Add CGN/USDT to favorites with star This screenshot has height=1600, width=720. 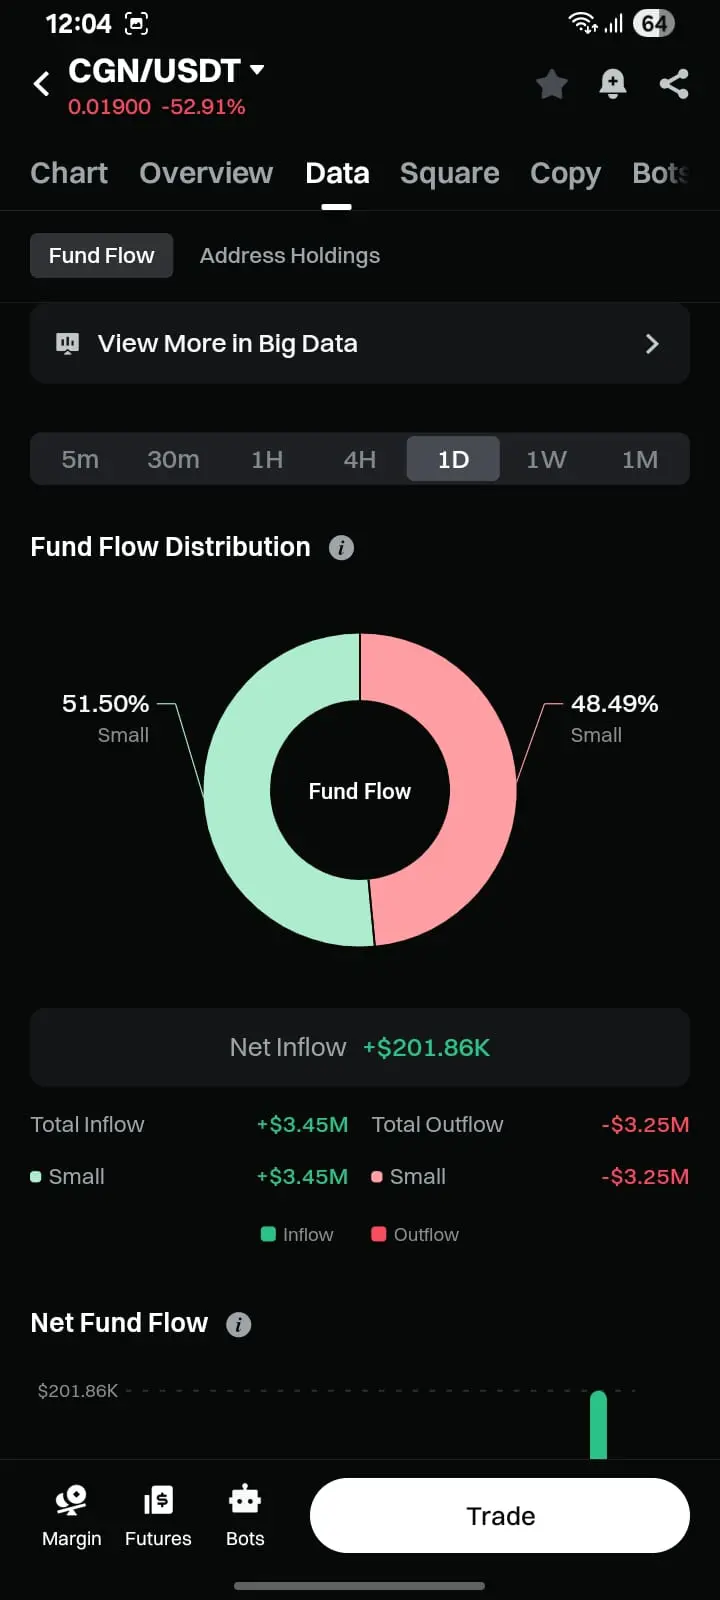click(x=552, y=84)
